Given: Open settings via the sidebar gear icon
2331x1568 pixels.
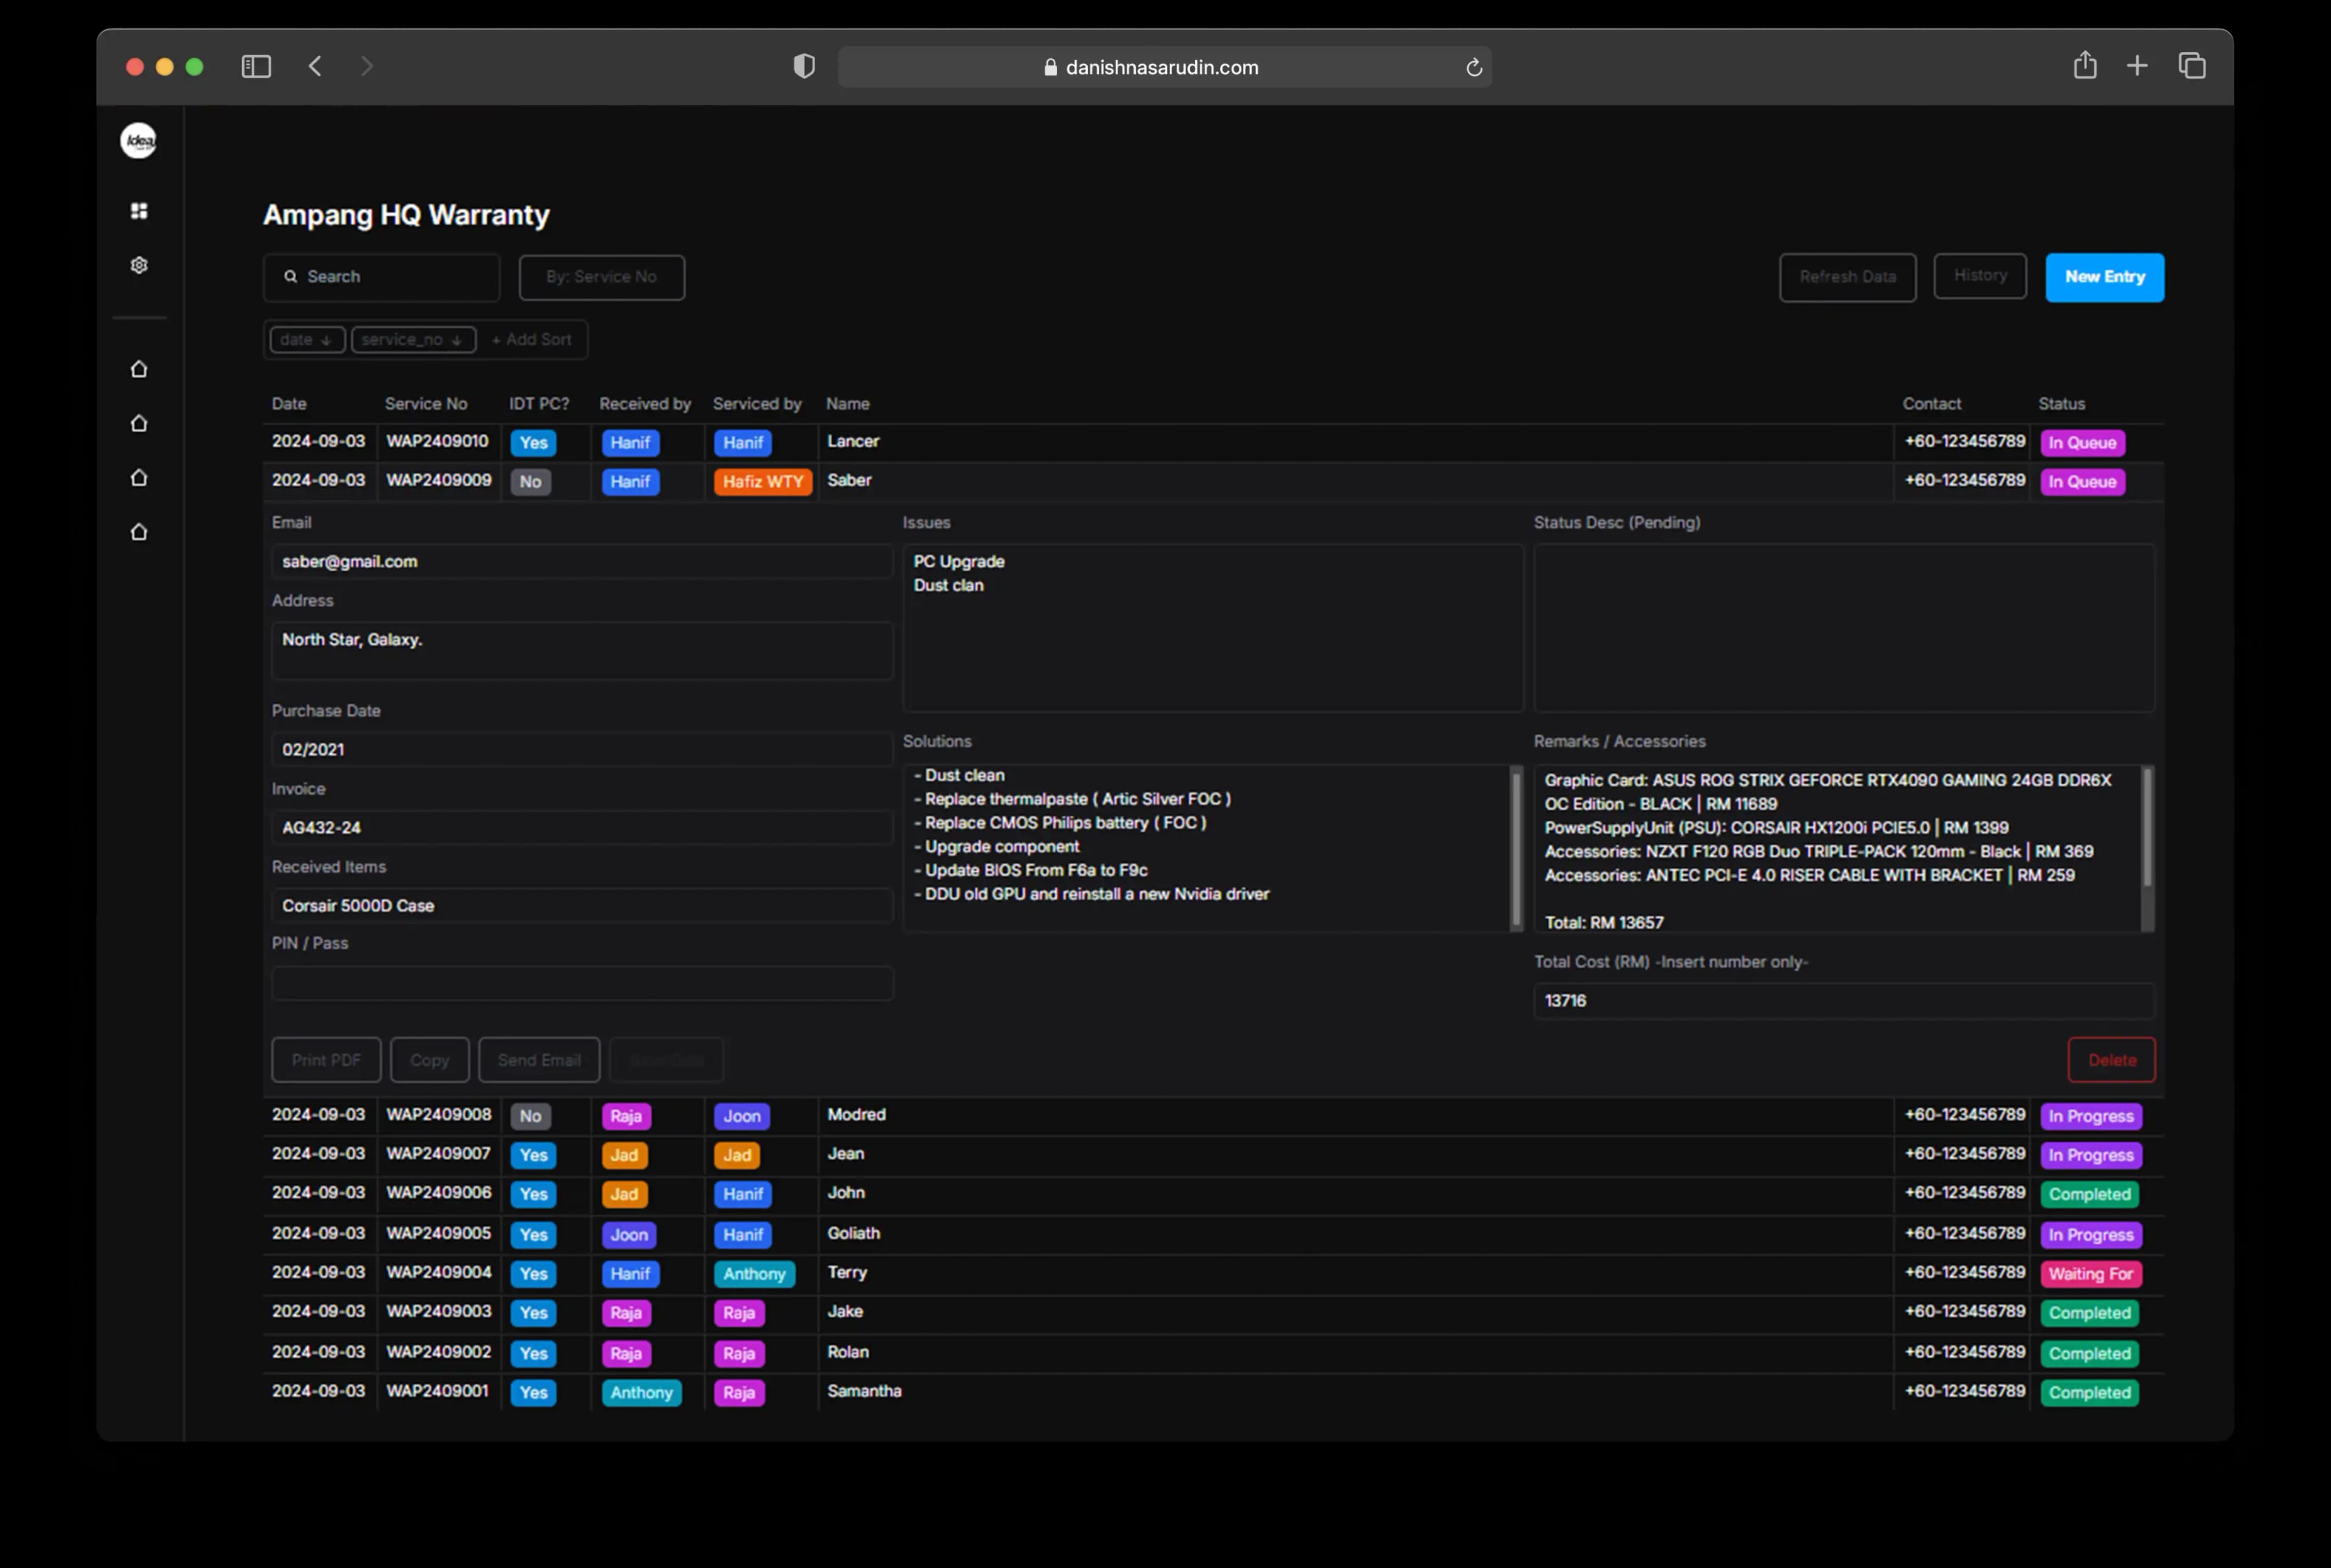Looking at the screenshot, I should [x=139, y=265].
